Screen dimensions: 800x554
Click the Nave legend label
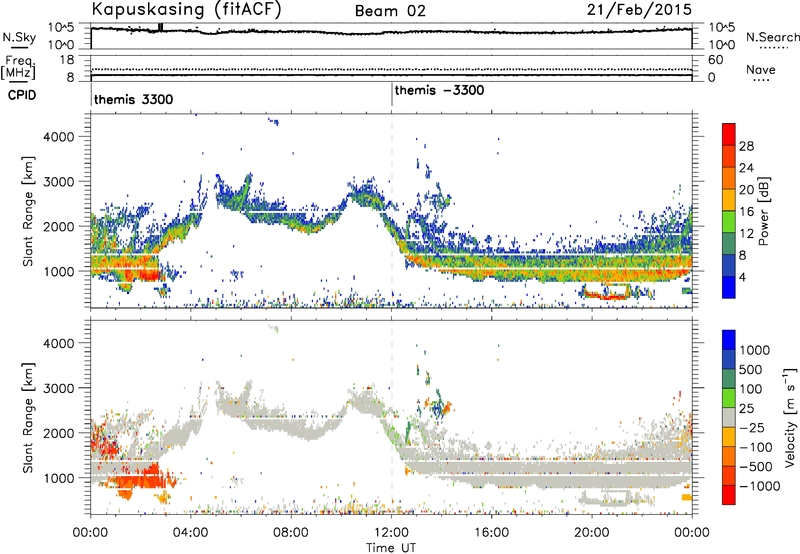click(x=761, y=69)
